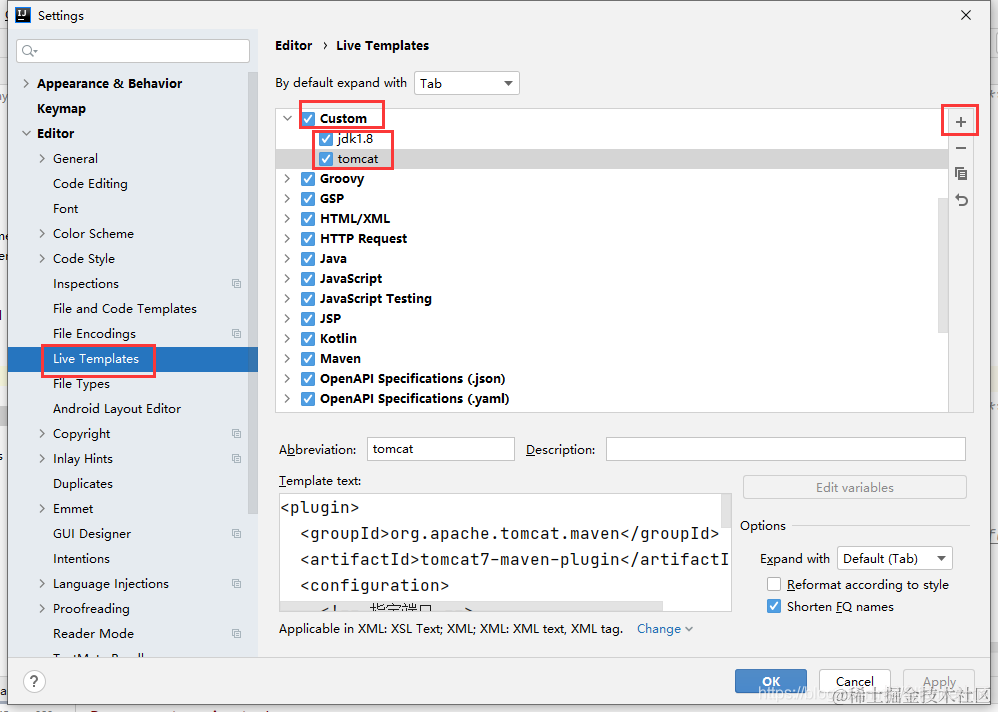Click the Editor breadcrumb link
This screenshot has height=712, width=998.
pyautogui.click(x=293, y=46)
